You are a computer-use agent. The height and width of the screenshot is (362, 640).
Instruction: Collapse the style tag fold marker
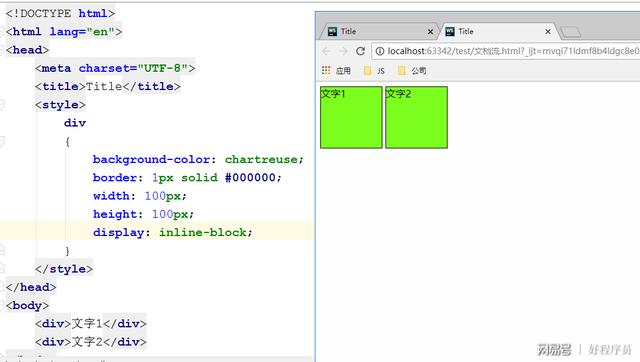tap(2, 104)
